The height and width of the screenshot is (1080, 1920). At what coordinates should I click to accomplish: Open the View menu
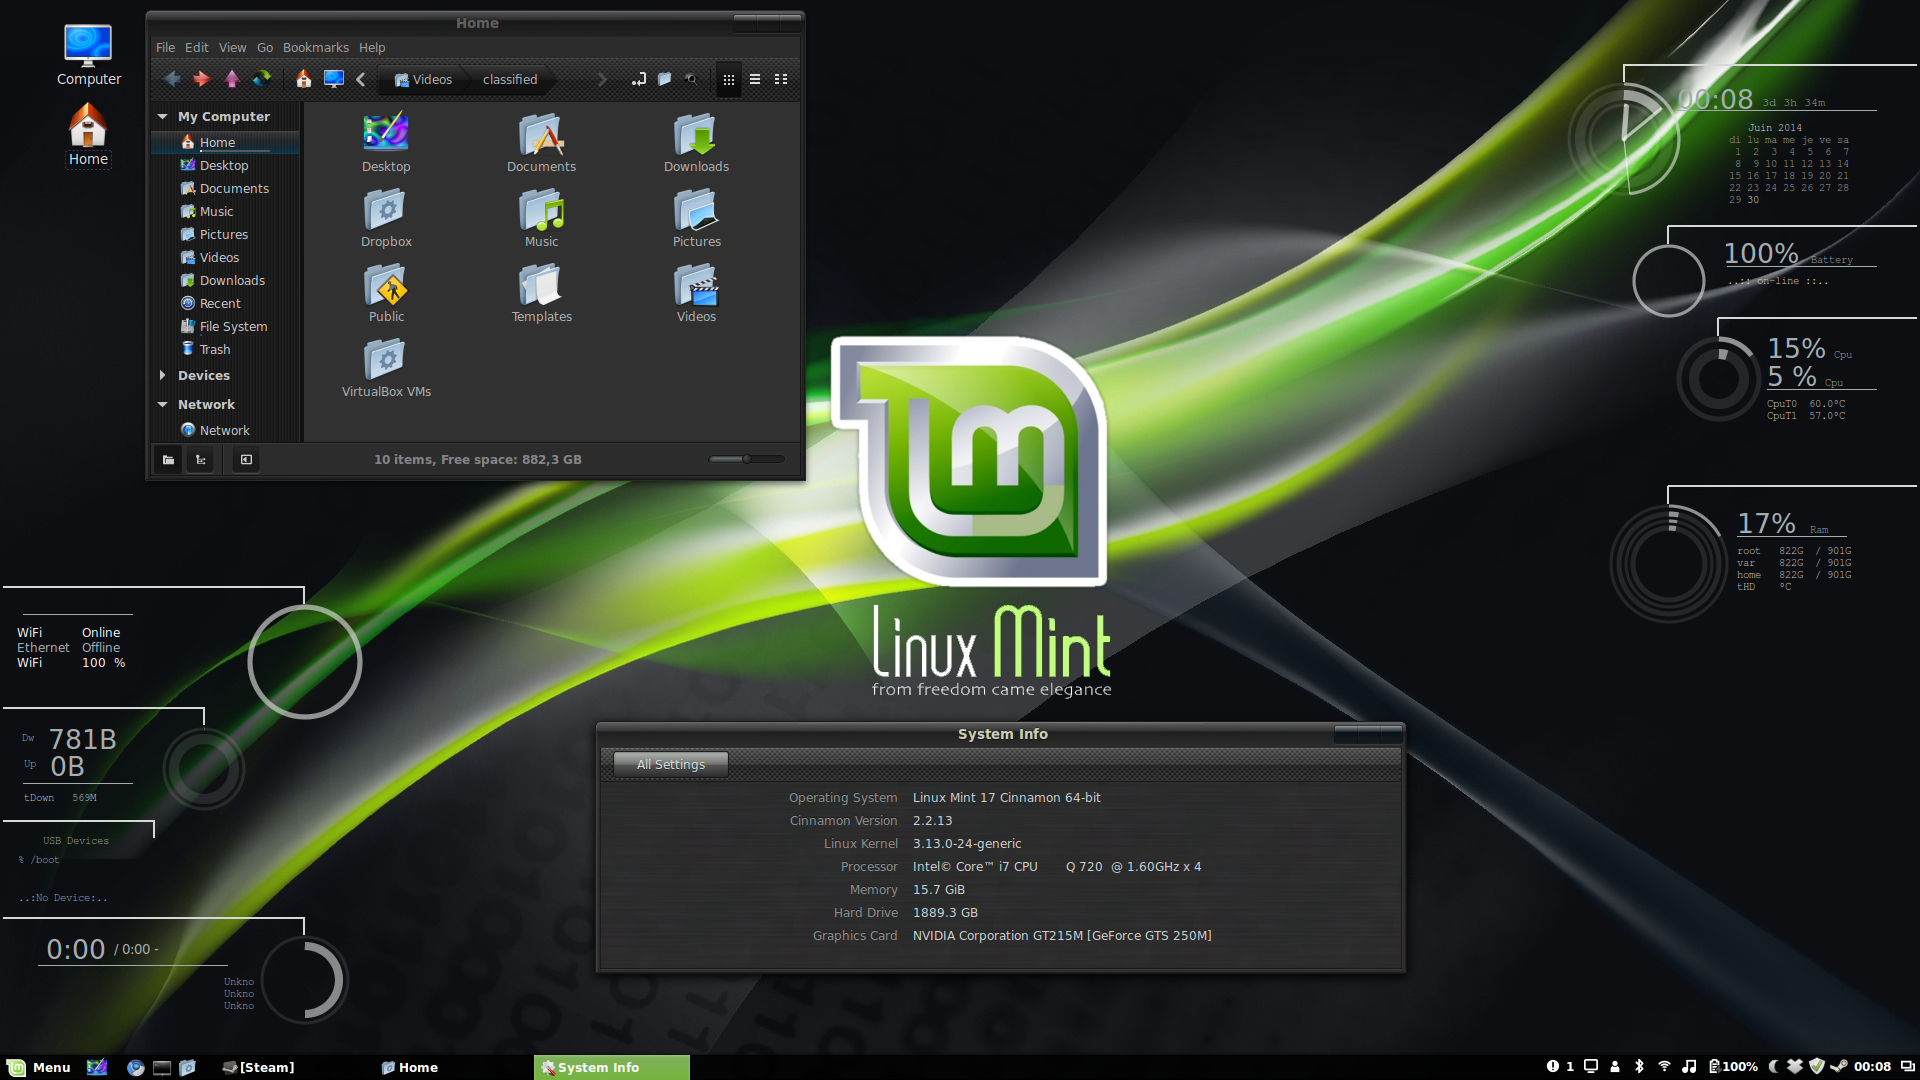[x=233, y=47]
